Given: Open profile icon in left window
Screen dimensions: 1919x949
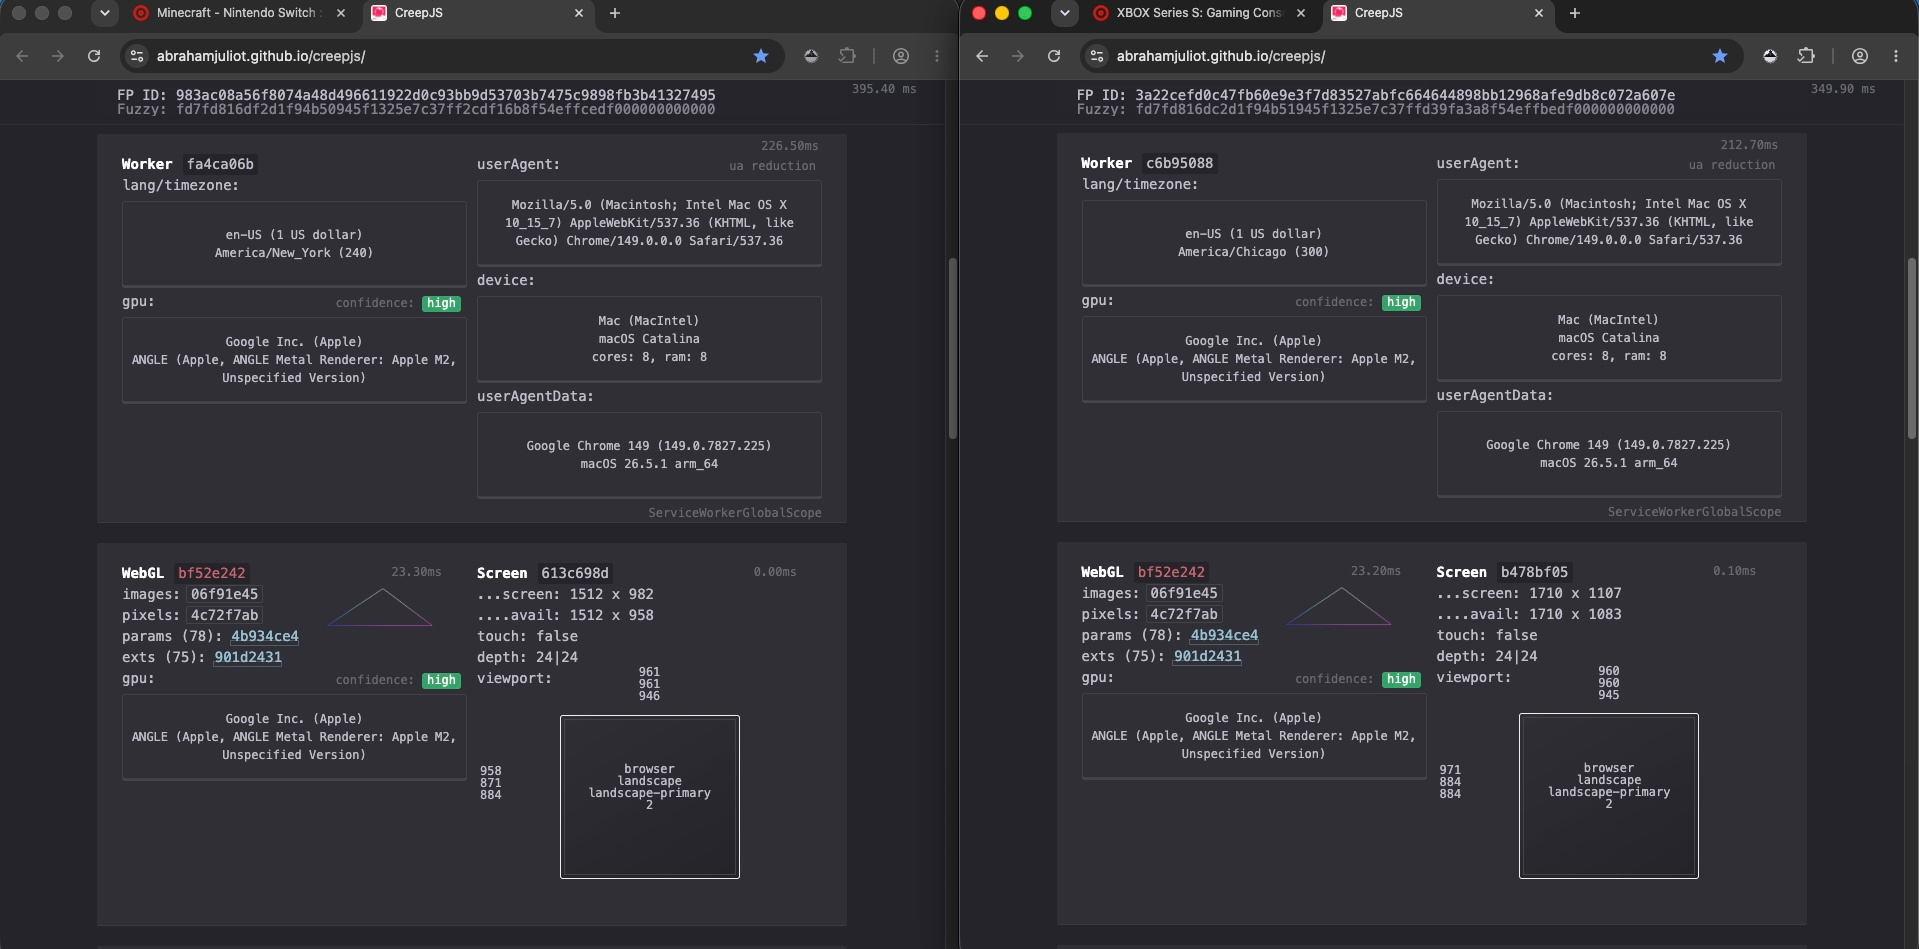Looking at the screenshot, I should pyautogui.click(x=901, y=56).
